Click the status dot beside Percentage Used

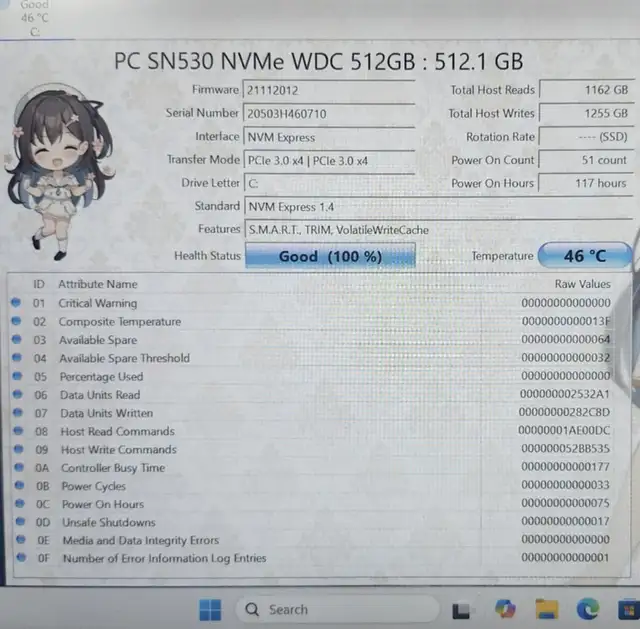coord(18,376)
